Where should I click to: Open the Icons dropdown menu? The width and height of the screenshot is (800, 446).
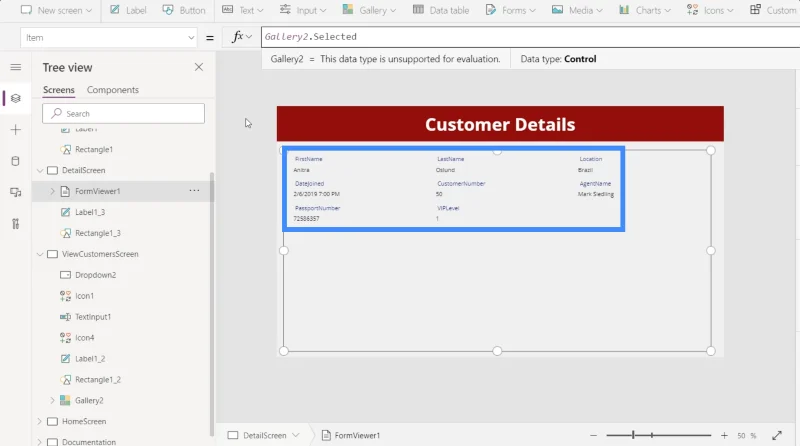click(710, 10)
